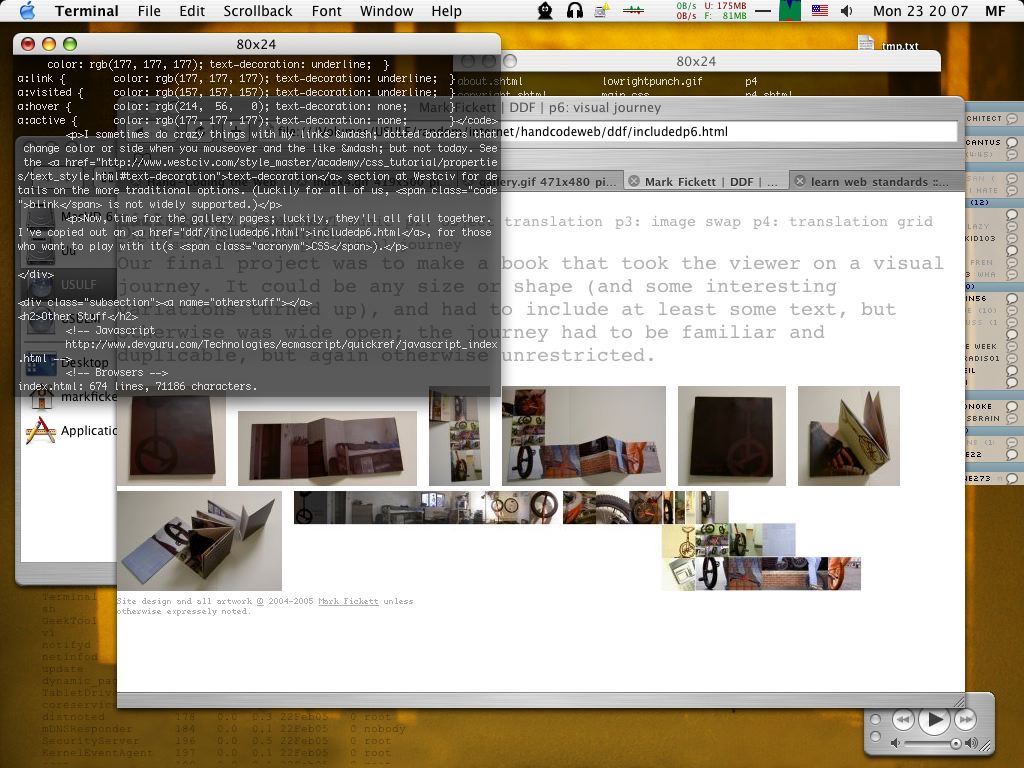Open the Window menu
Image resolution: width=1024 pixels, height=768 pixels.
[x=387, y=11]
